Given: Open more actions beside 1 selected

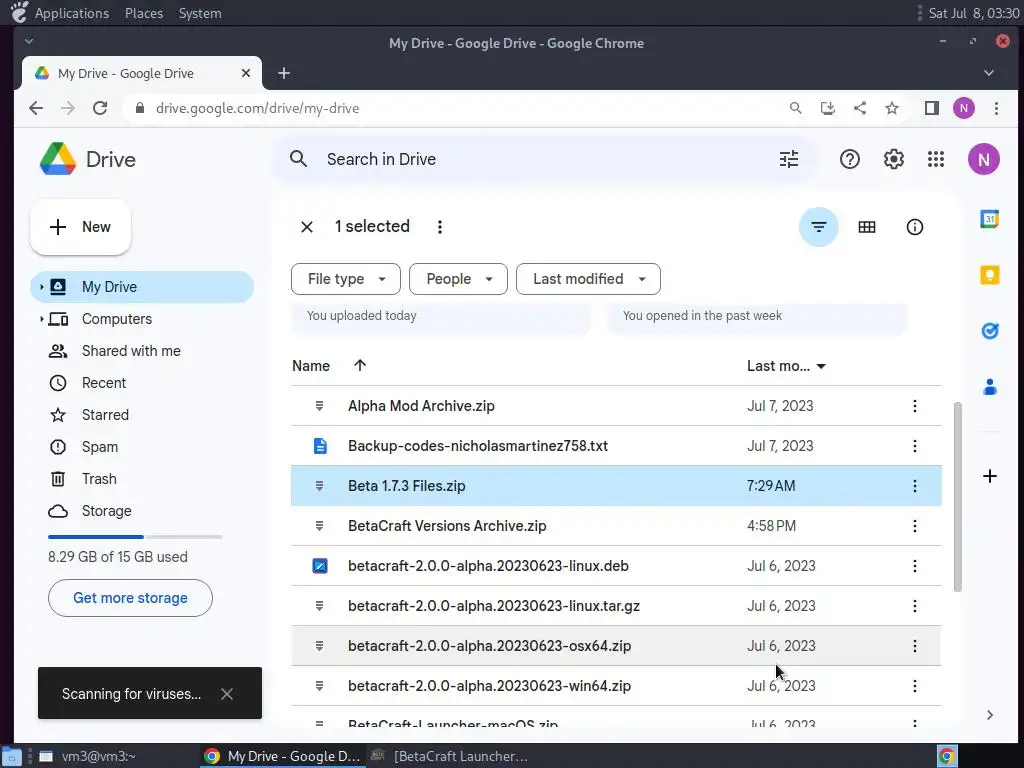Looking at the screenshot, I should 440,227.
